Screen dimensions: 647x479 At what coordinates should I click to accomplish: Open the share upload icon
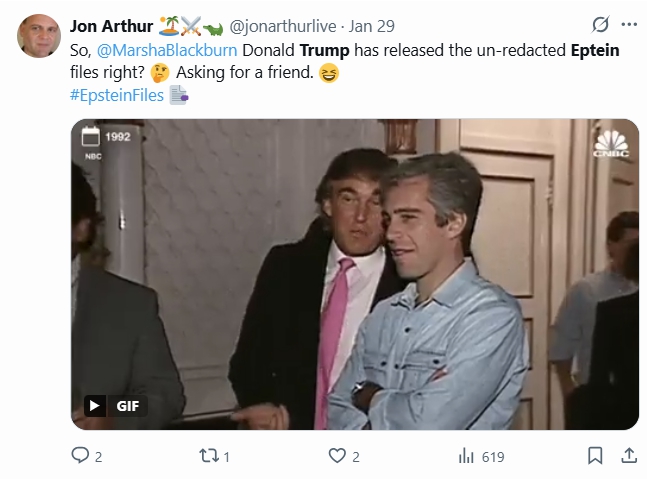(628, 455)
